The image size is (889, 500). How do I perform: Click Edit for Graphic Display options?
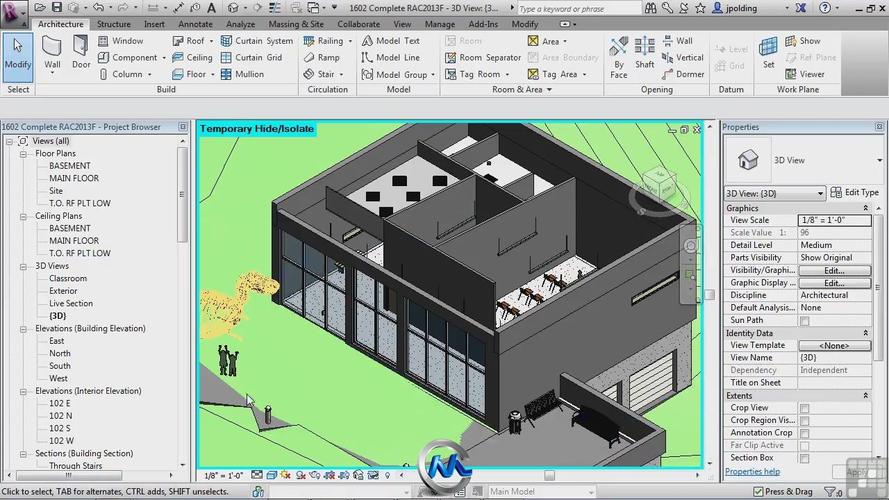834,283
